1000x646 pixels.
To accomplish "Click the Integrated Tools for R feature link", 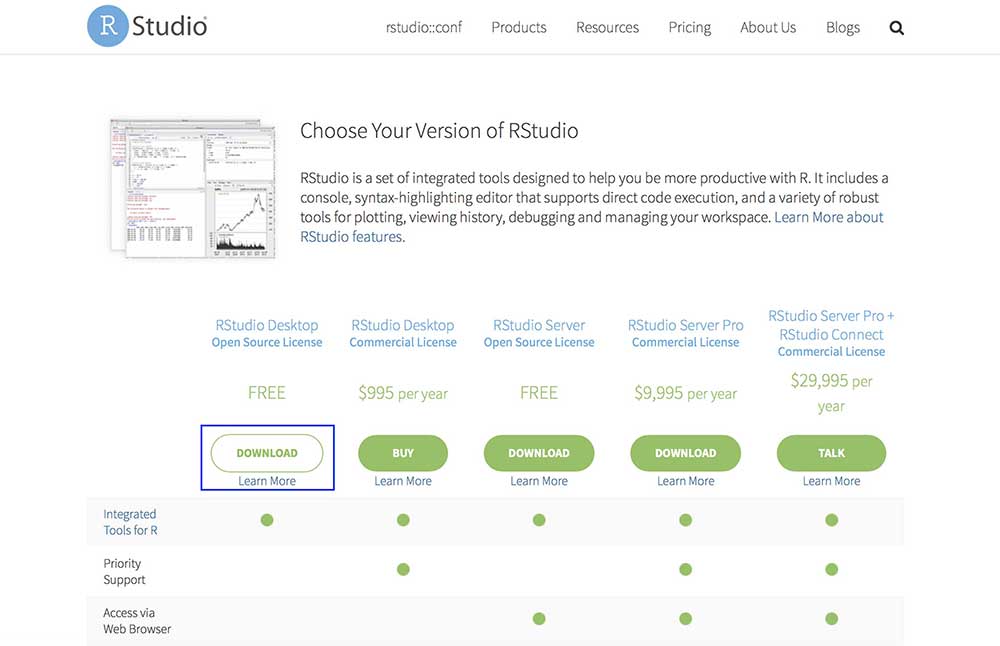I will coord(130,522).
